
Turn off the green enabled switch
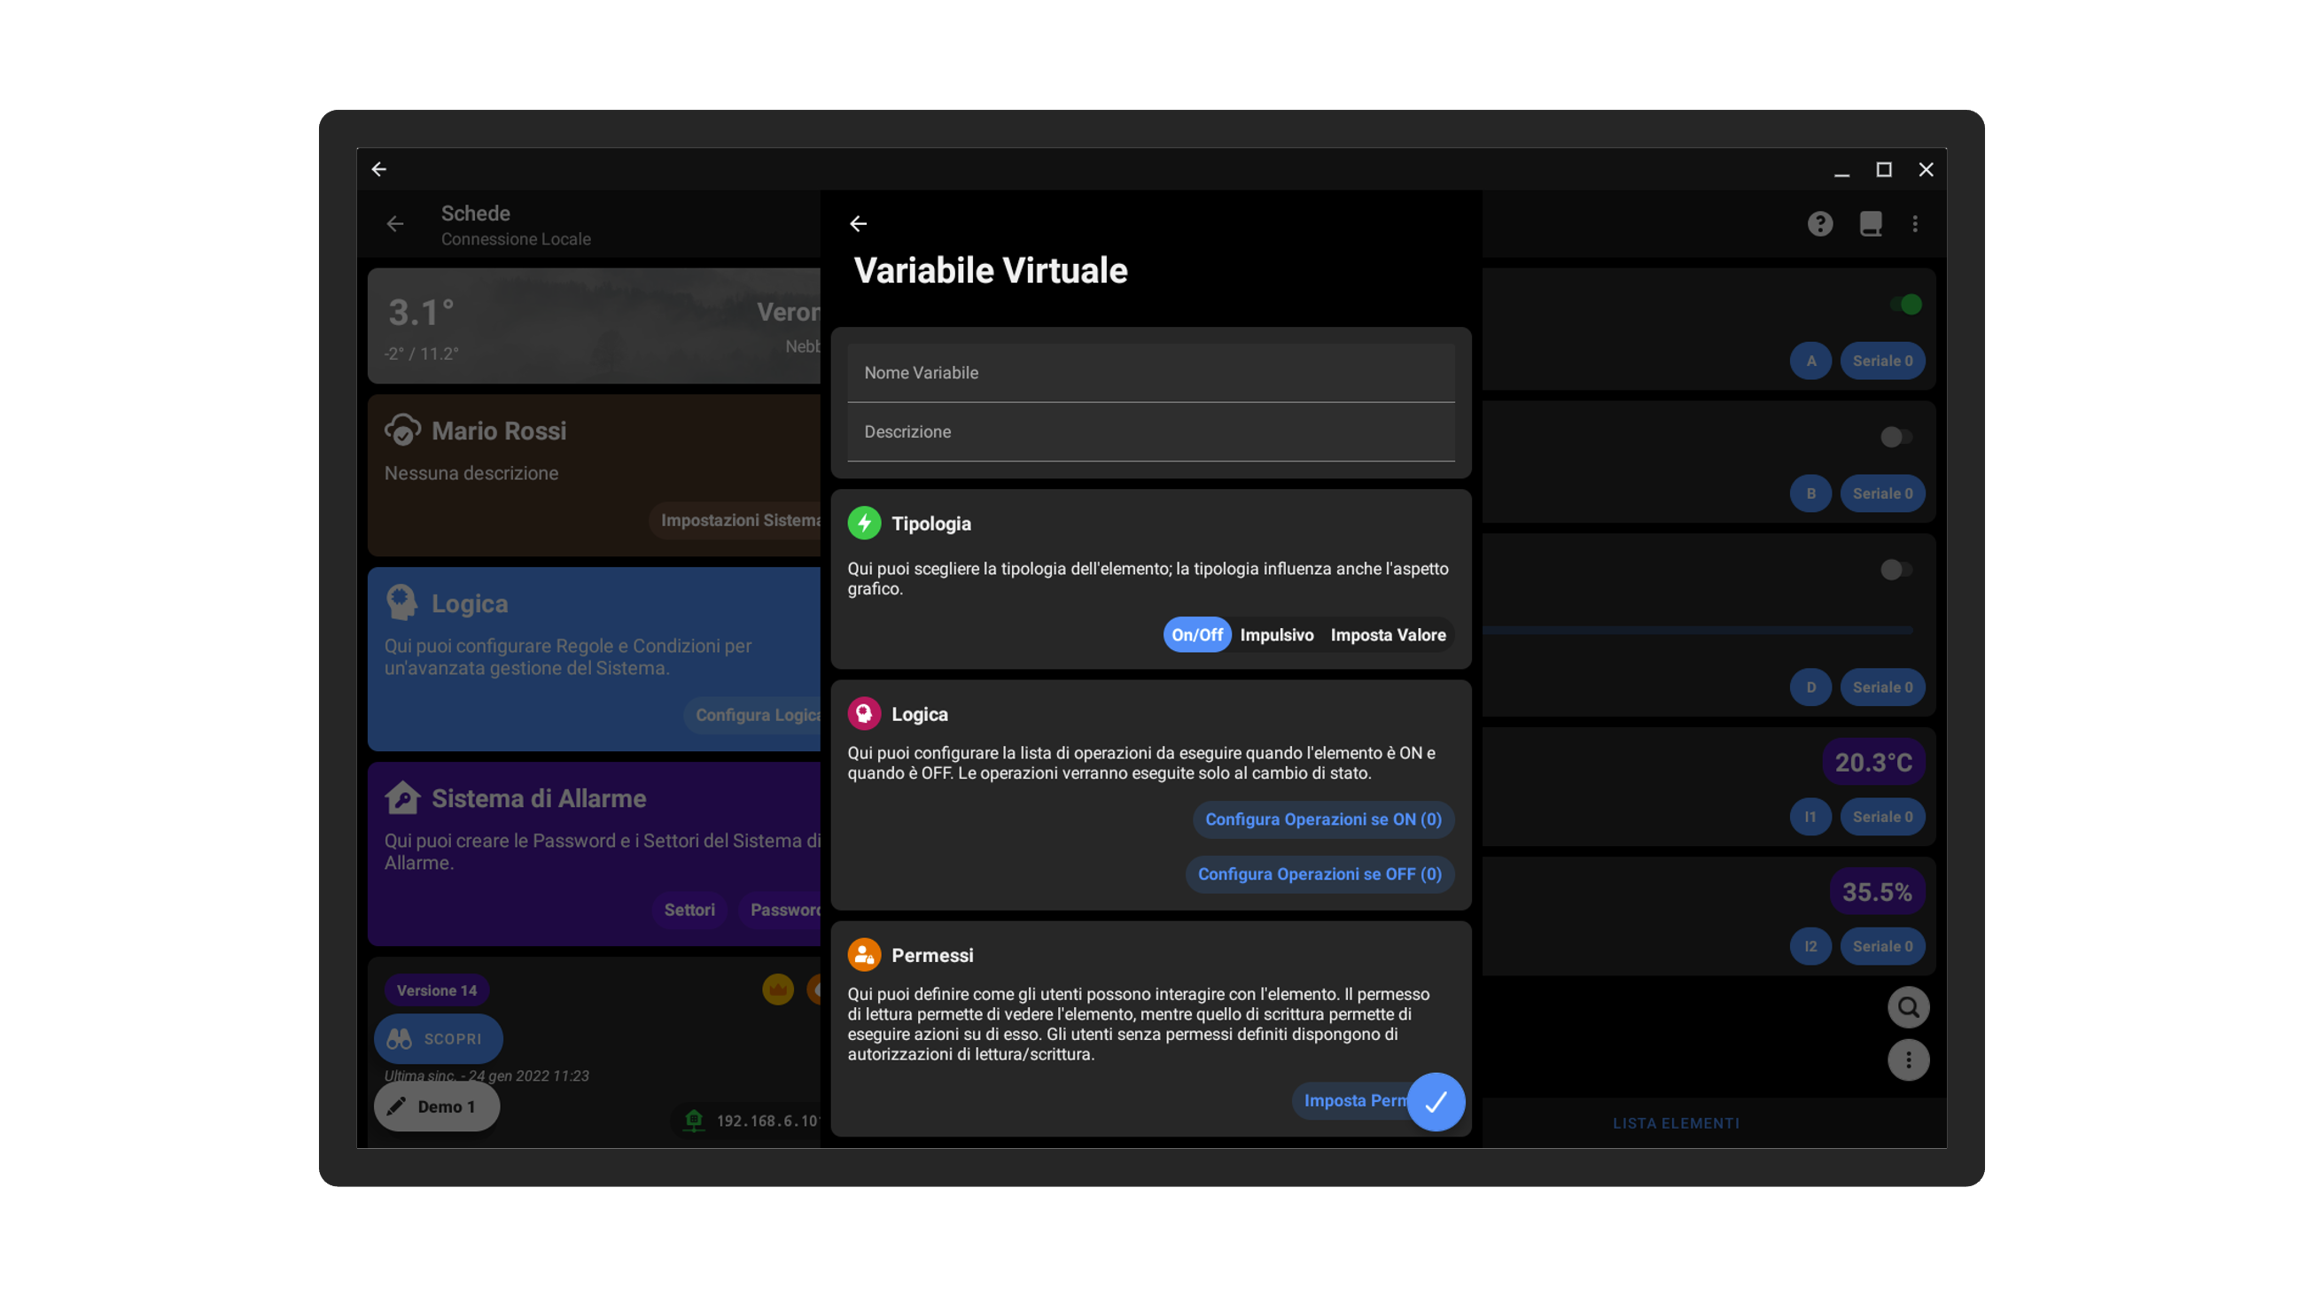click(x=1906, y=304)
